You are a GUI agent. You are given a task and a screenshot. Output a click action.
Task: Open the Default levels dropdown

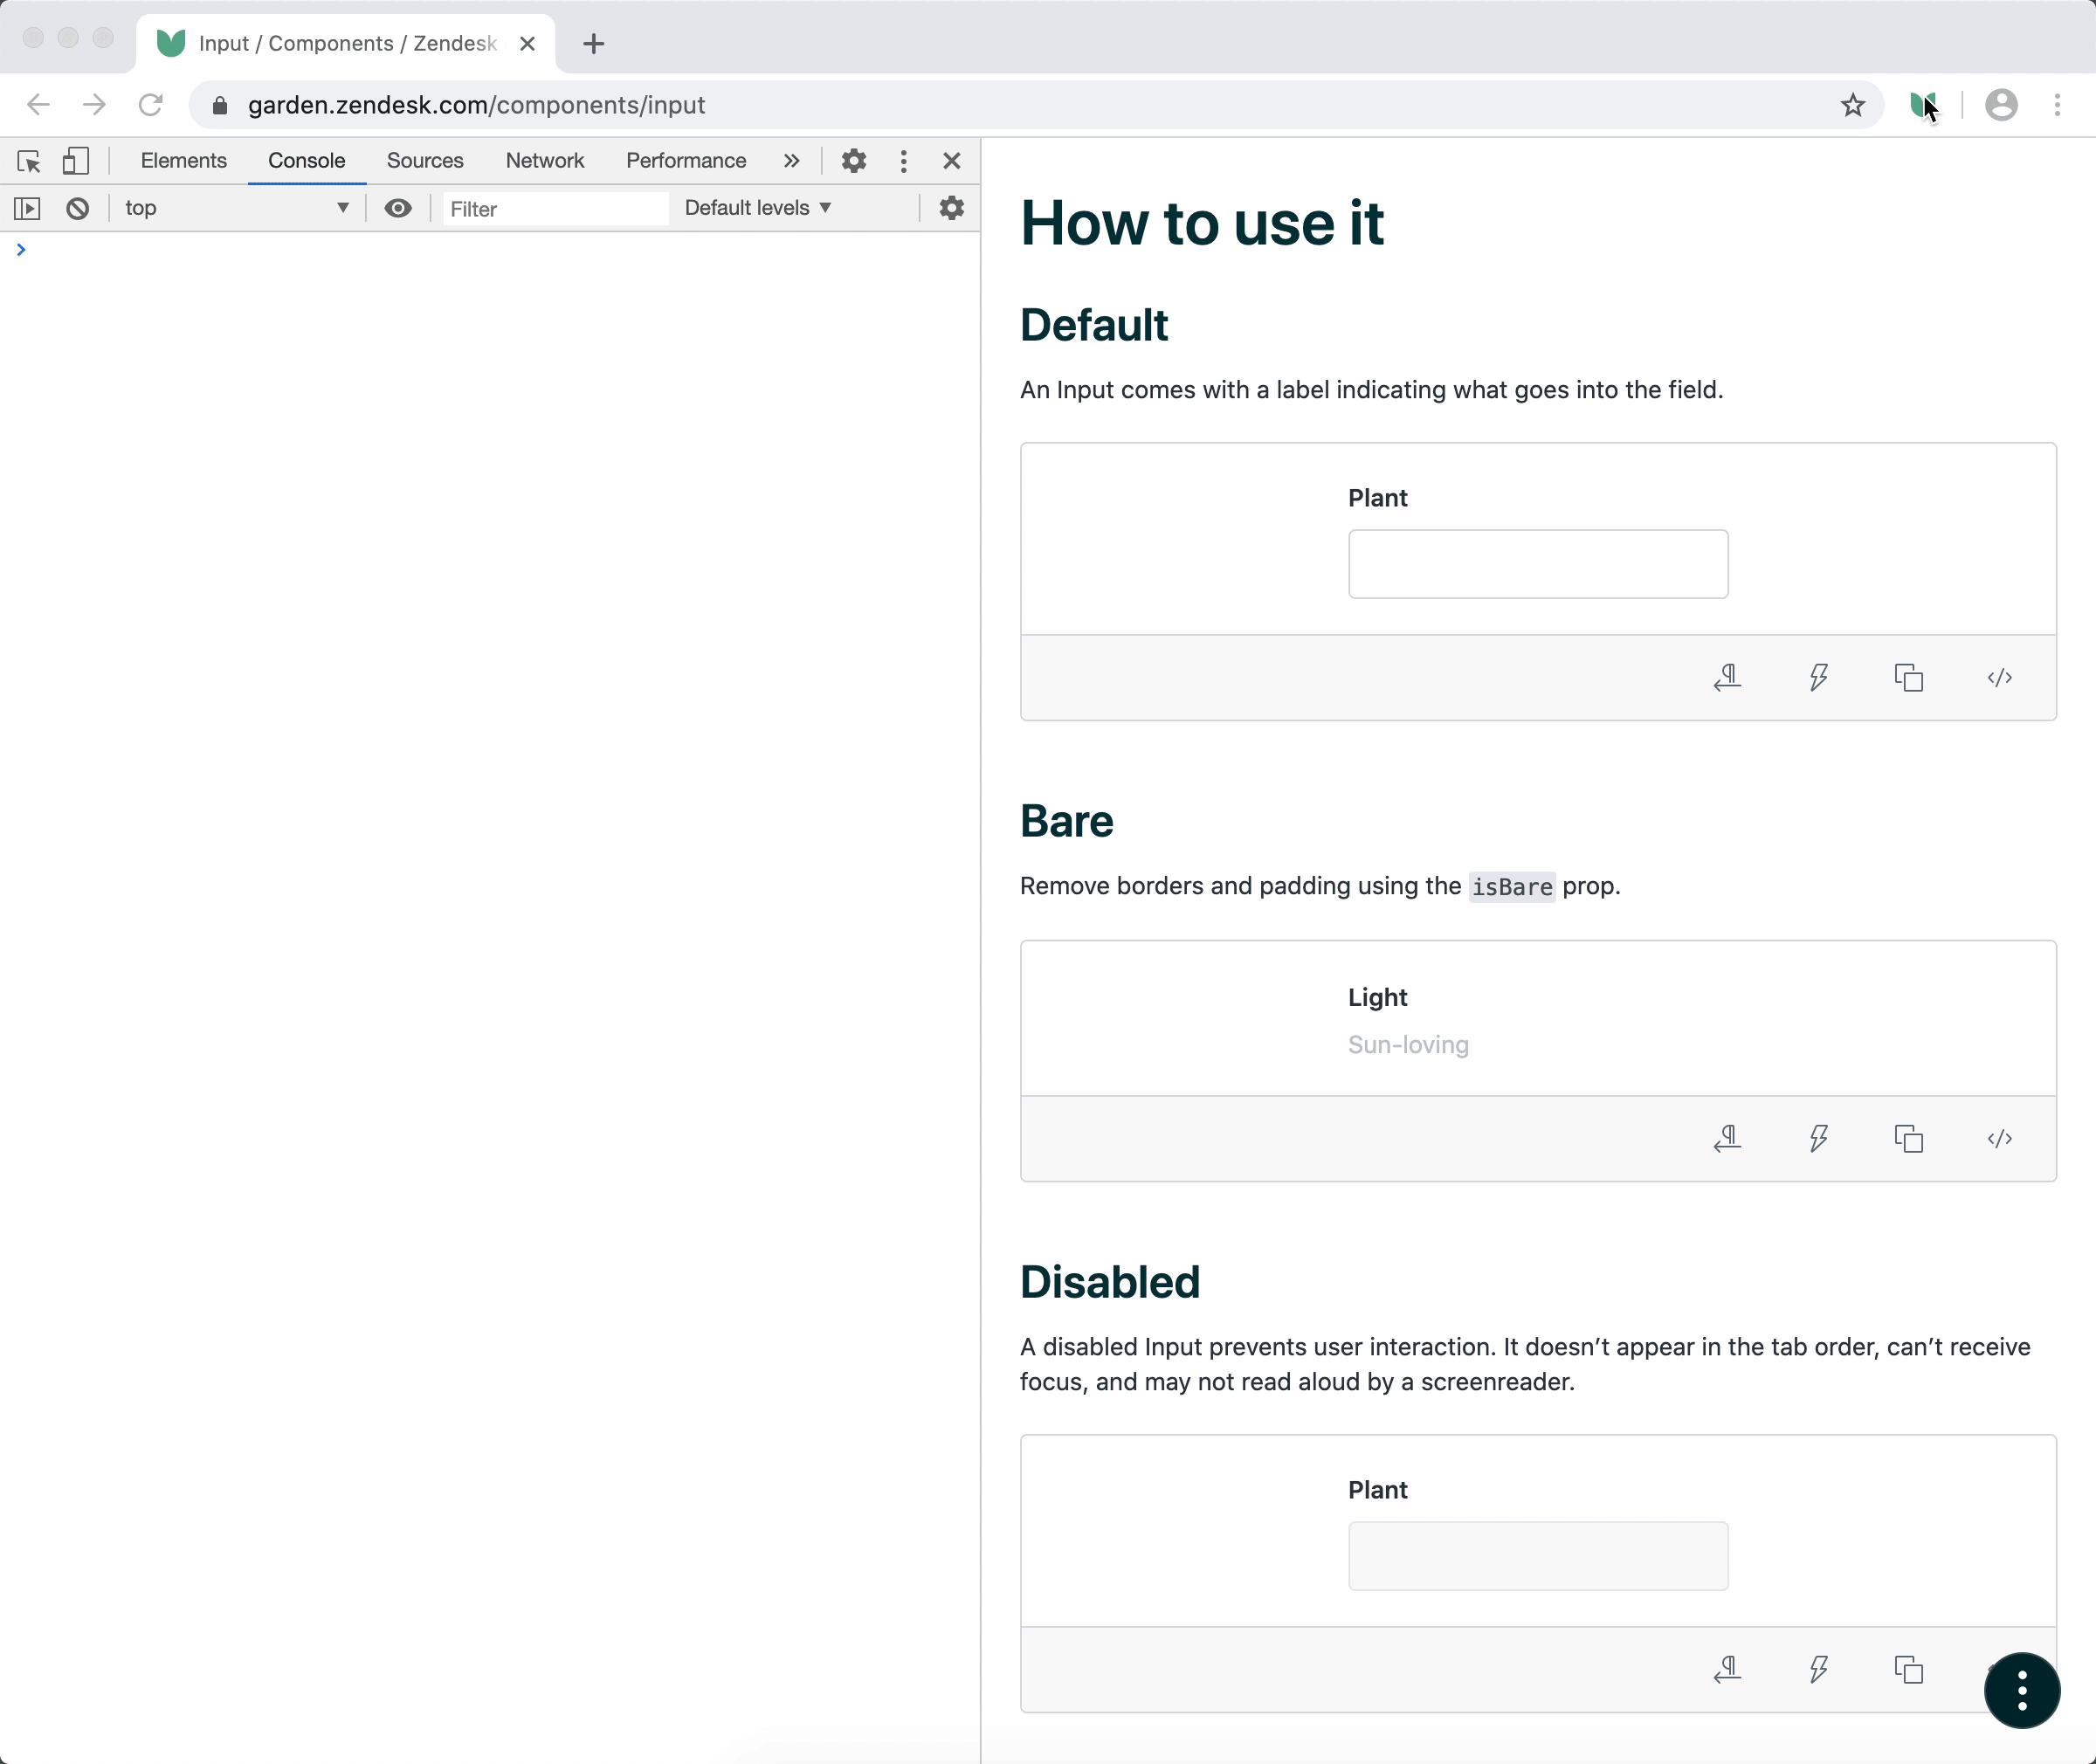pyautogui.click(x=757, y=208)
